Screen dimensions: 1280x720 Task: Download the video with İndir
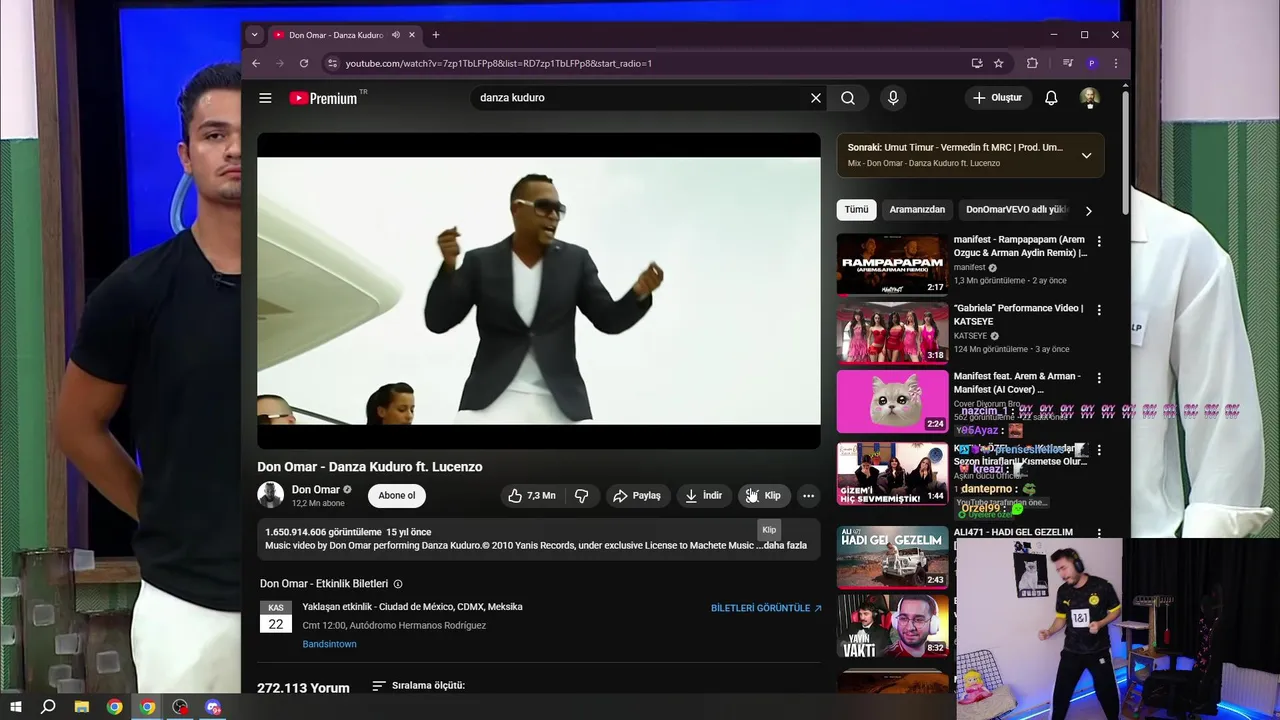coord(704,496)
